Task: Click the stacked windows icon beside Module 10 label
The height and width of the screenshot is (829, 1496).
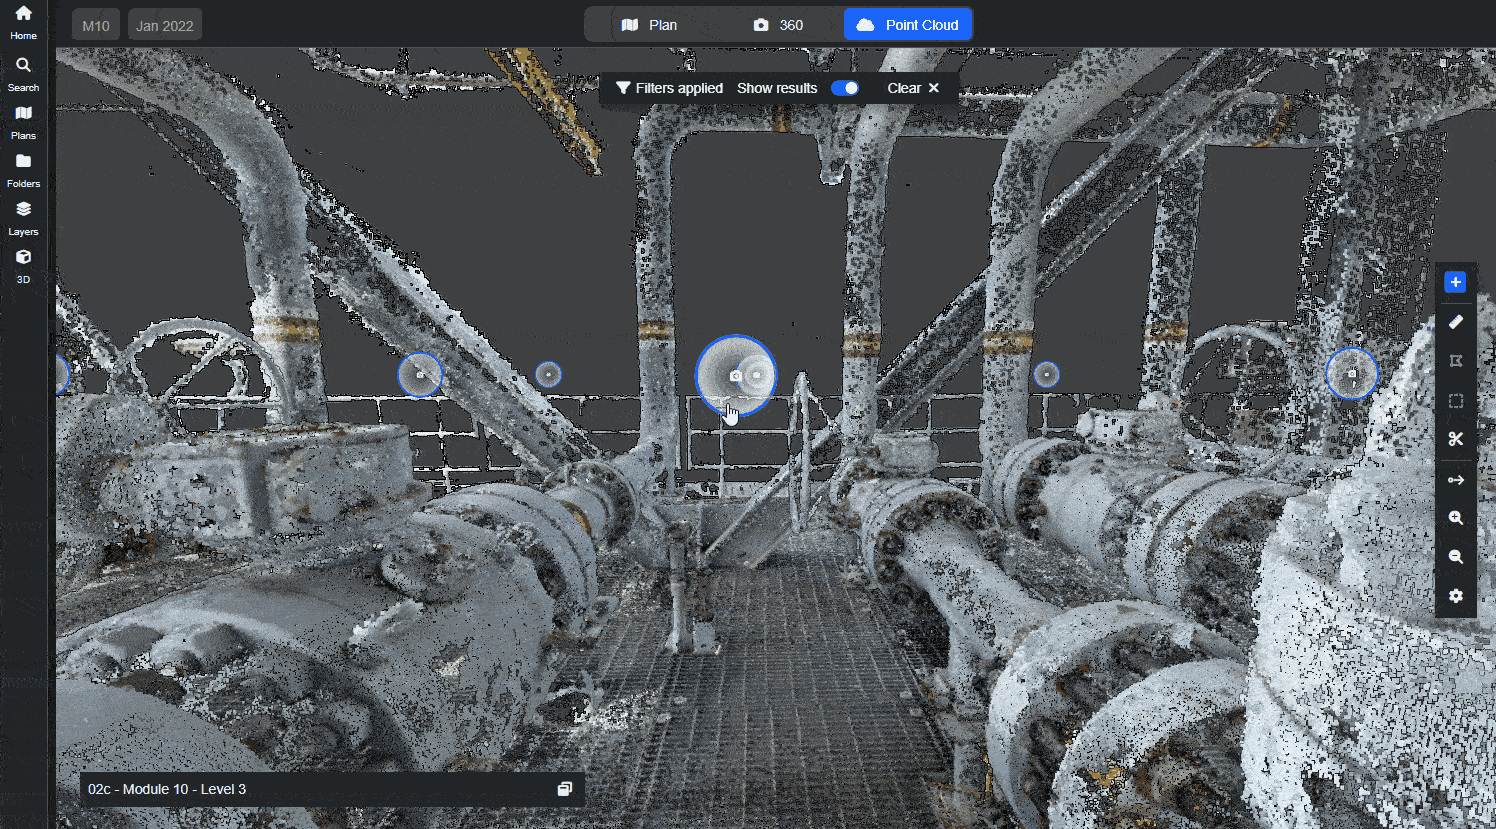Action: coord(565,789)
